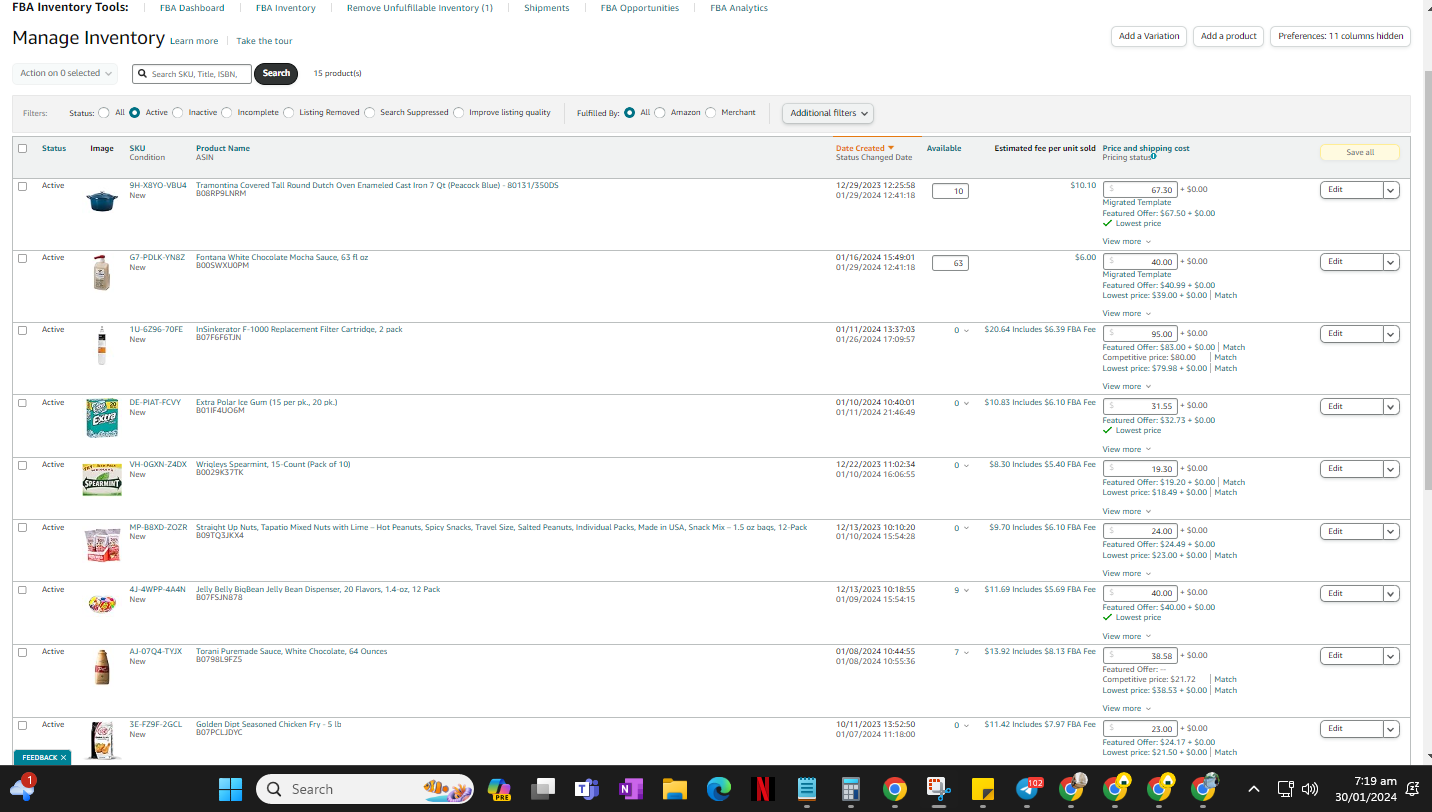
Task: Click the black Search button
Action: coord(277,73)
